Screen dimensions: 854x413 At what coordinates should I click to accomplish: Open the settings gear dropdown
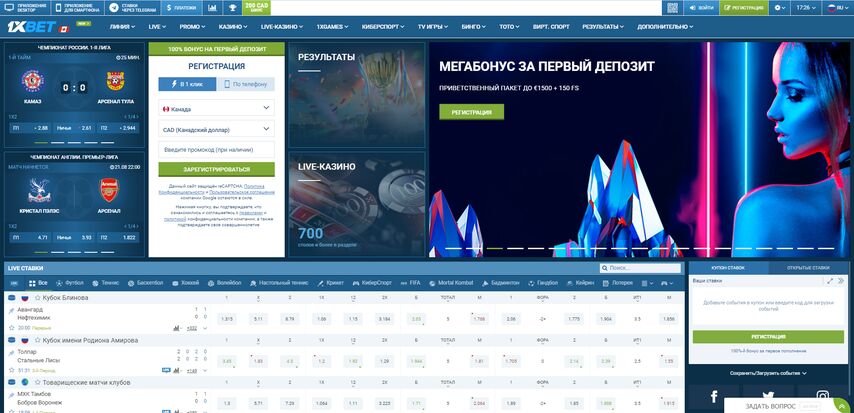[780, 8]
